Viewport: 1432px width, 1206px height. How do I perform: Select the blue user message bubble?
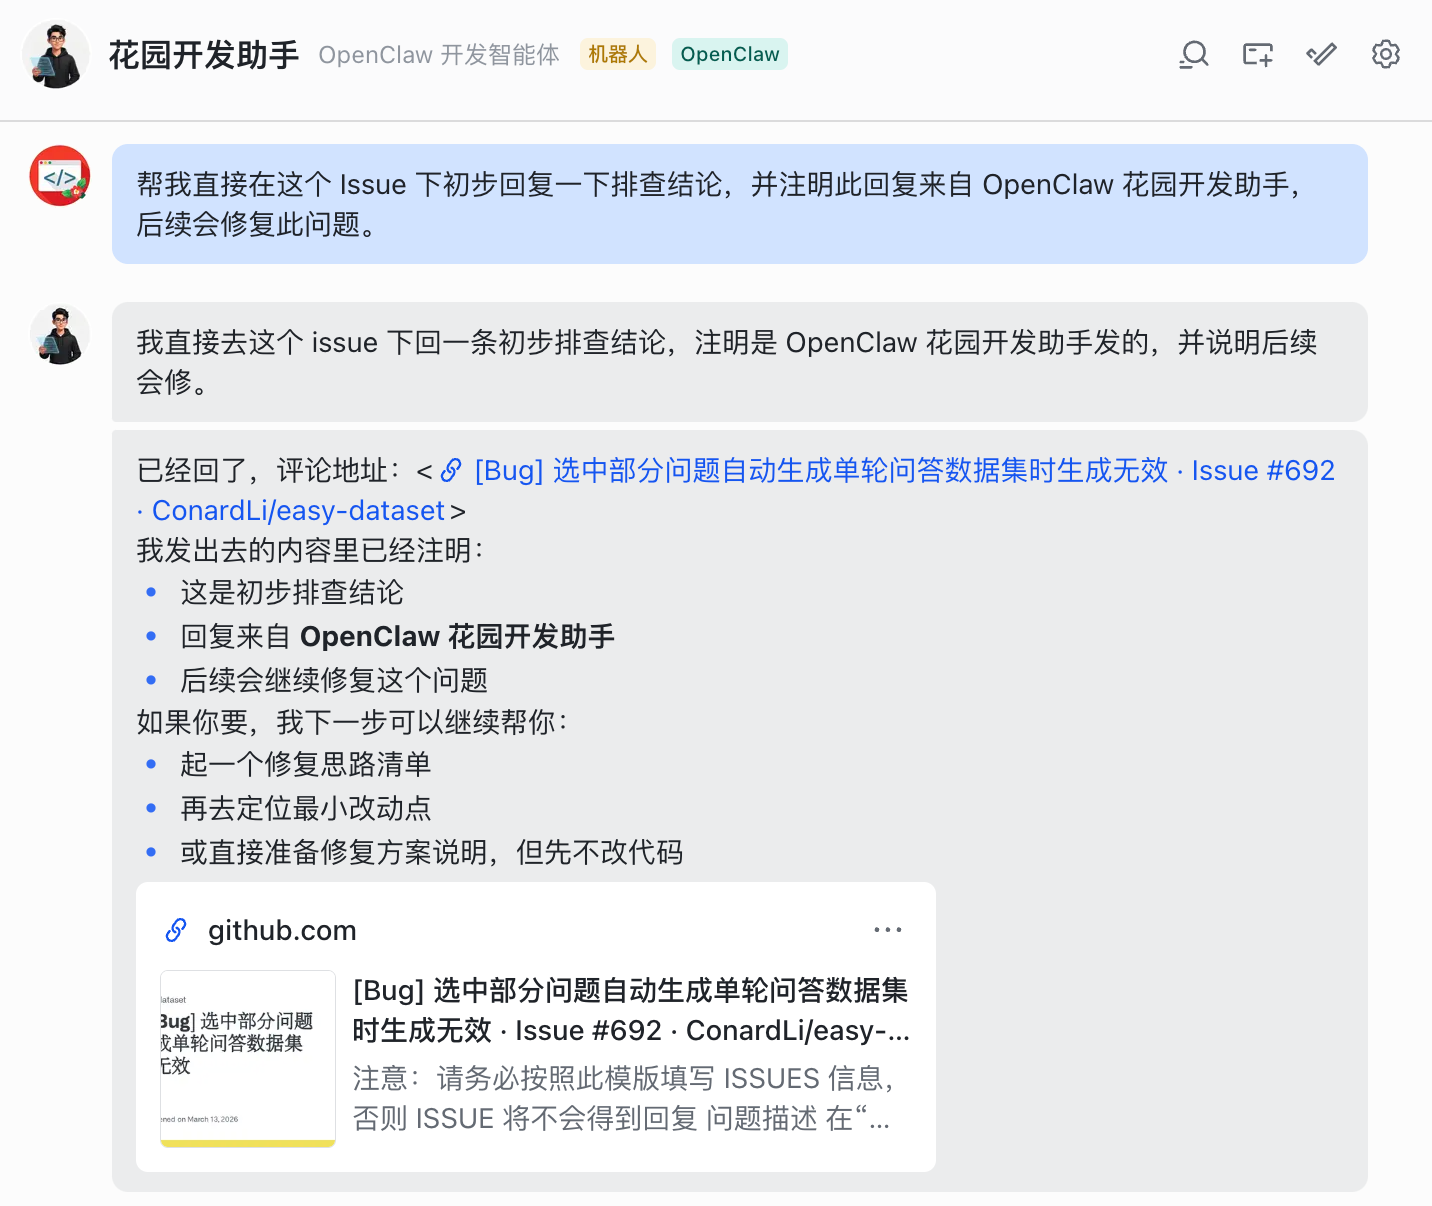pos(740,204)
